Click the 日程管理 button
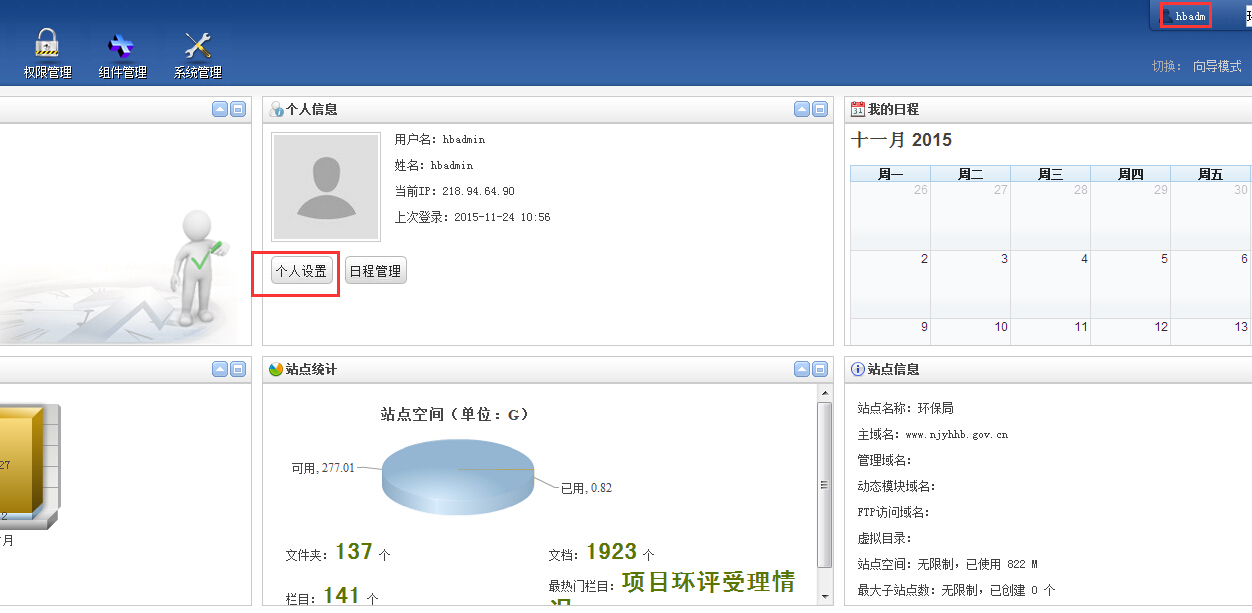Image resolution: width=1252 pixels, height=613 pixels. point(376,271)
